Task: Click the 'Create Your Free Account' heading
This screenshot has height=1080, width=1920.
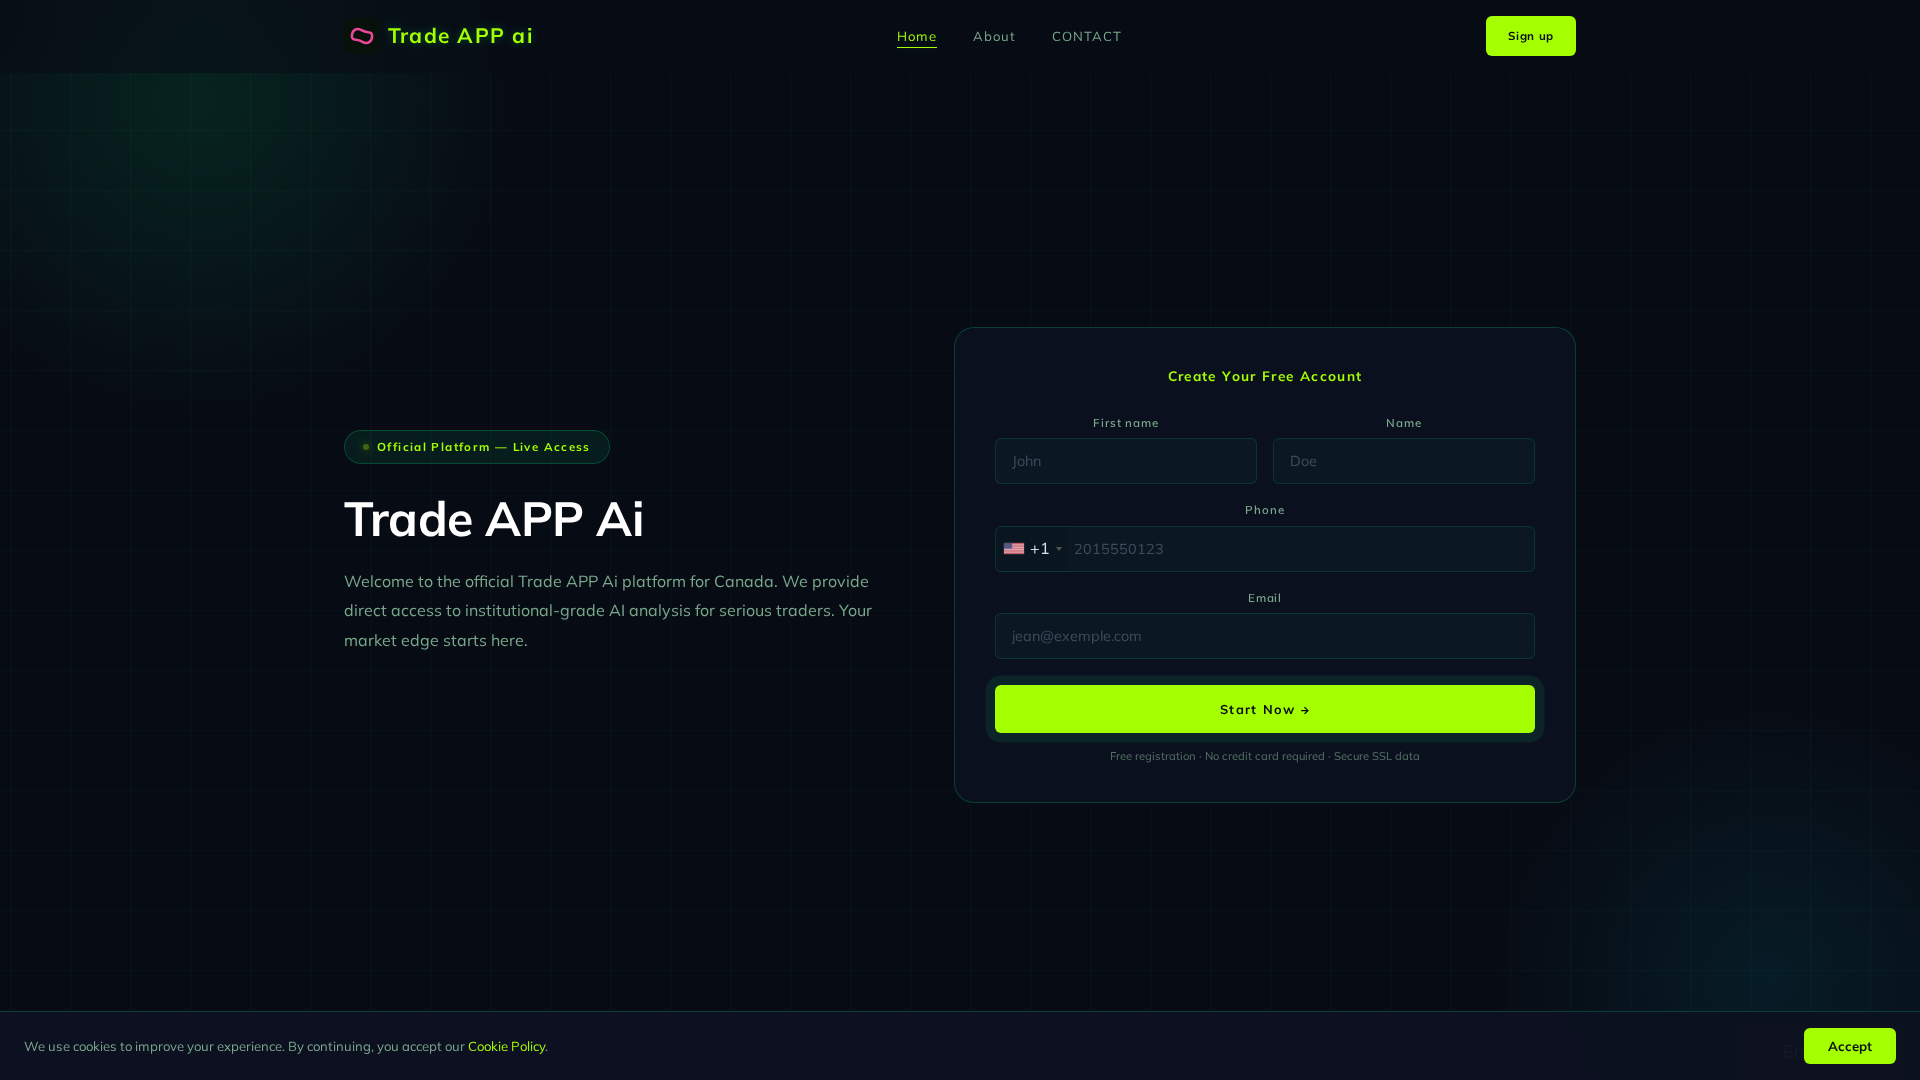Action: (1265, 376)
